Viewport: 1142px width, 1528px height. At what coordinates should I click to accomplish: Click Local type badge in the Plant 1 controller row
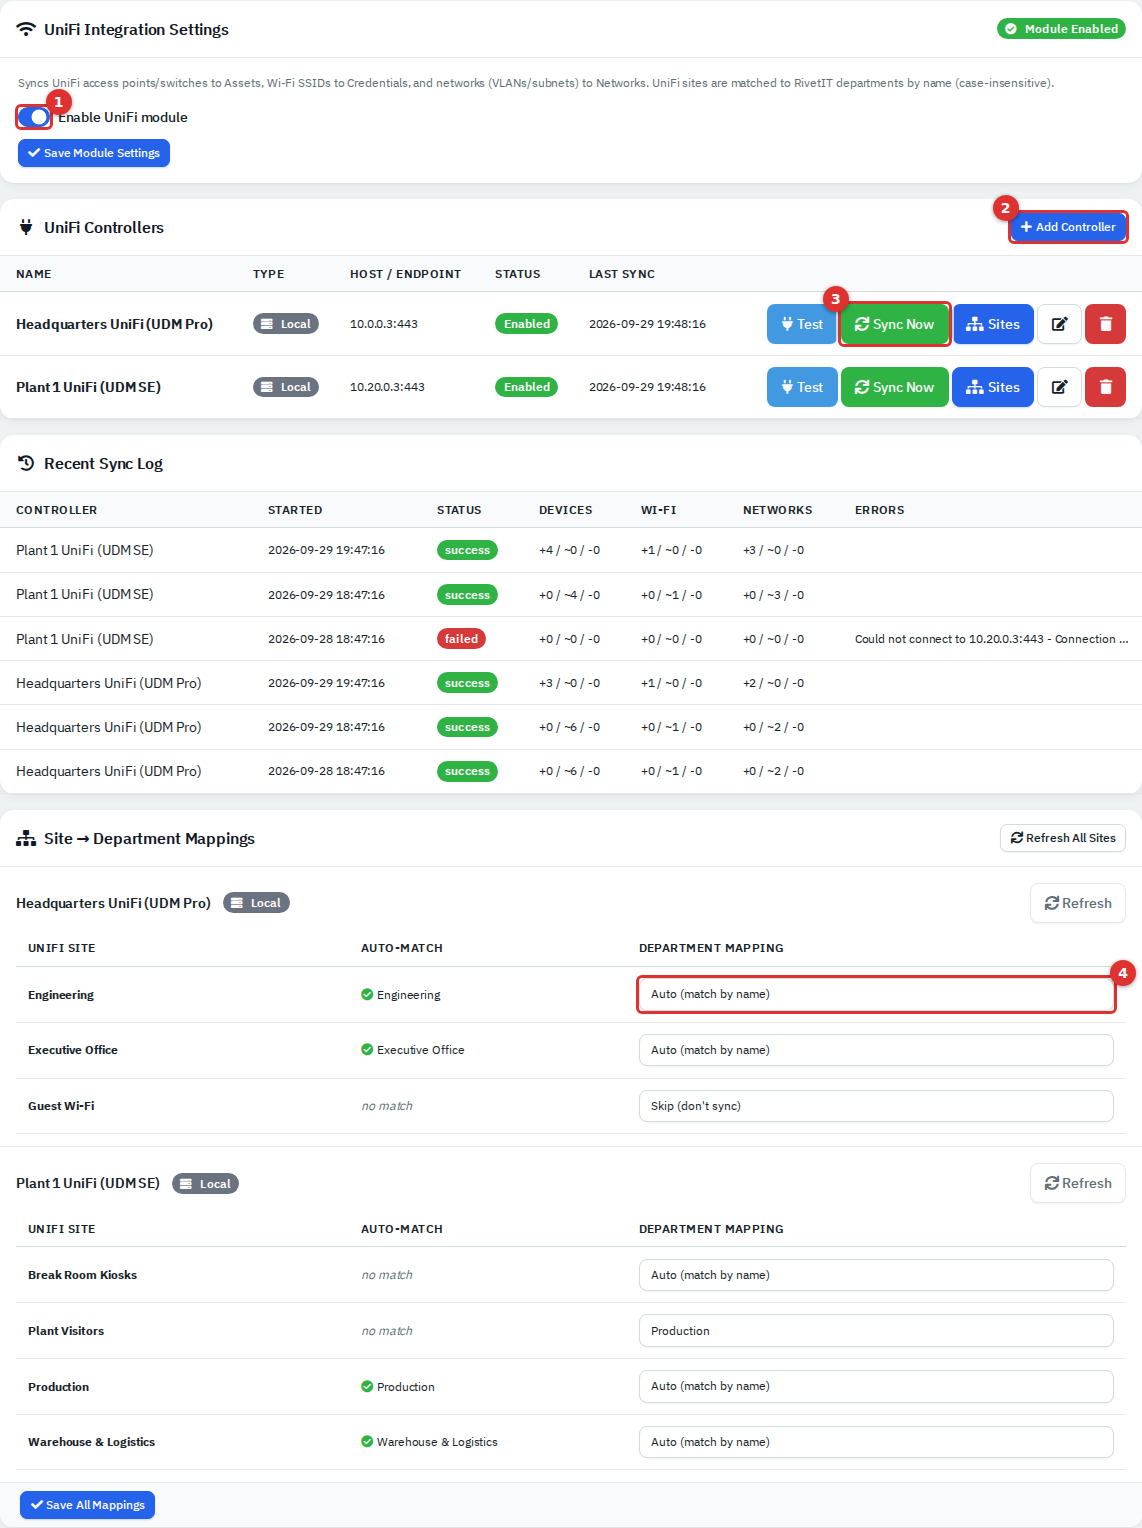point(286,387)
